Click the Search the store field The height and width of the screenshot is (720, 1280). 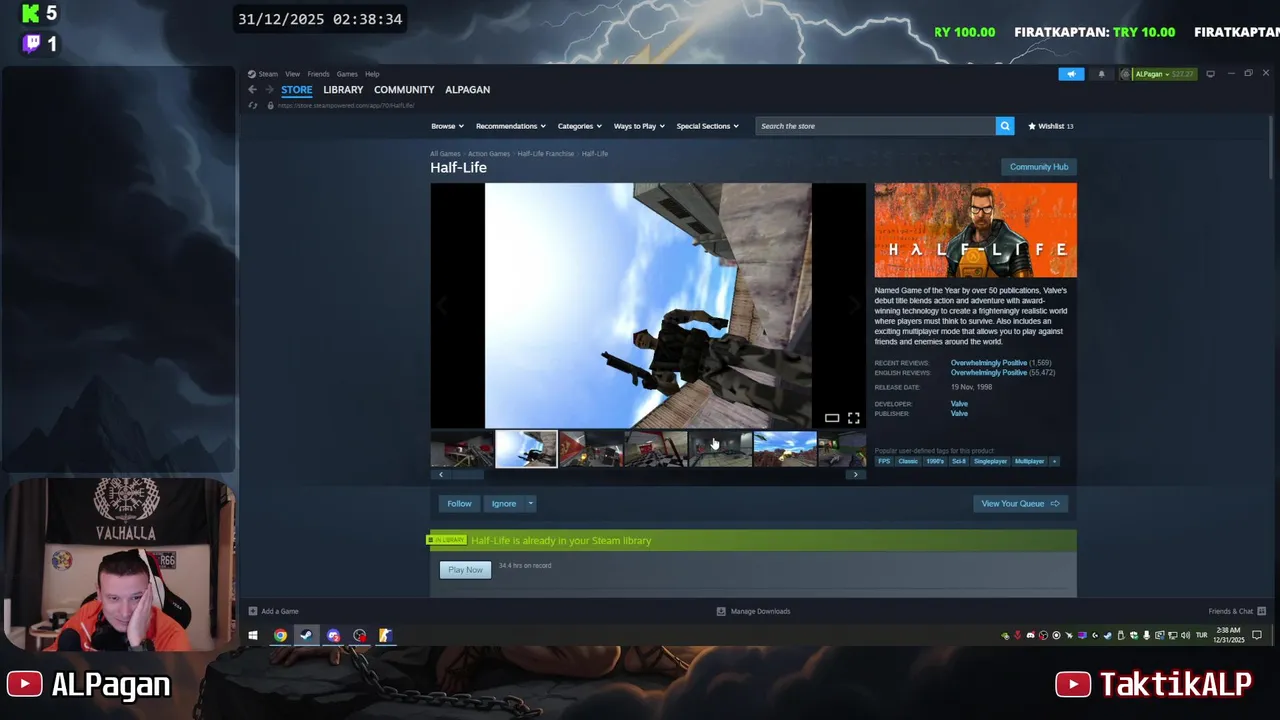pos(875,126)
